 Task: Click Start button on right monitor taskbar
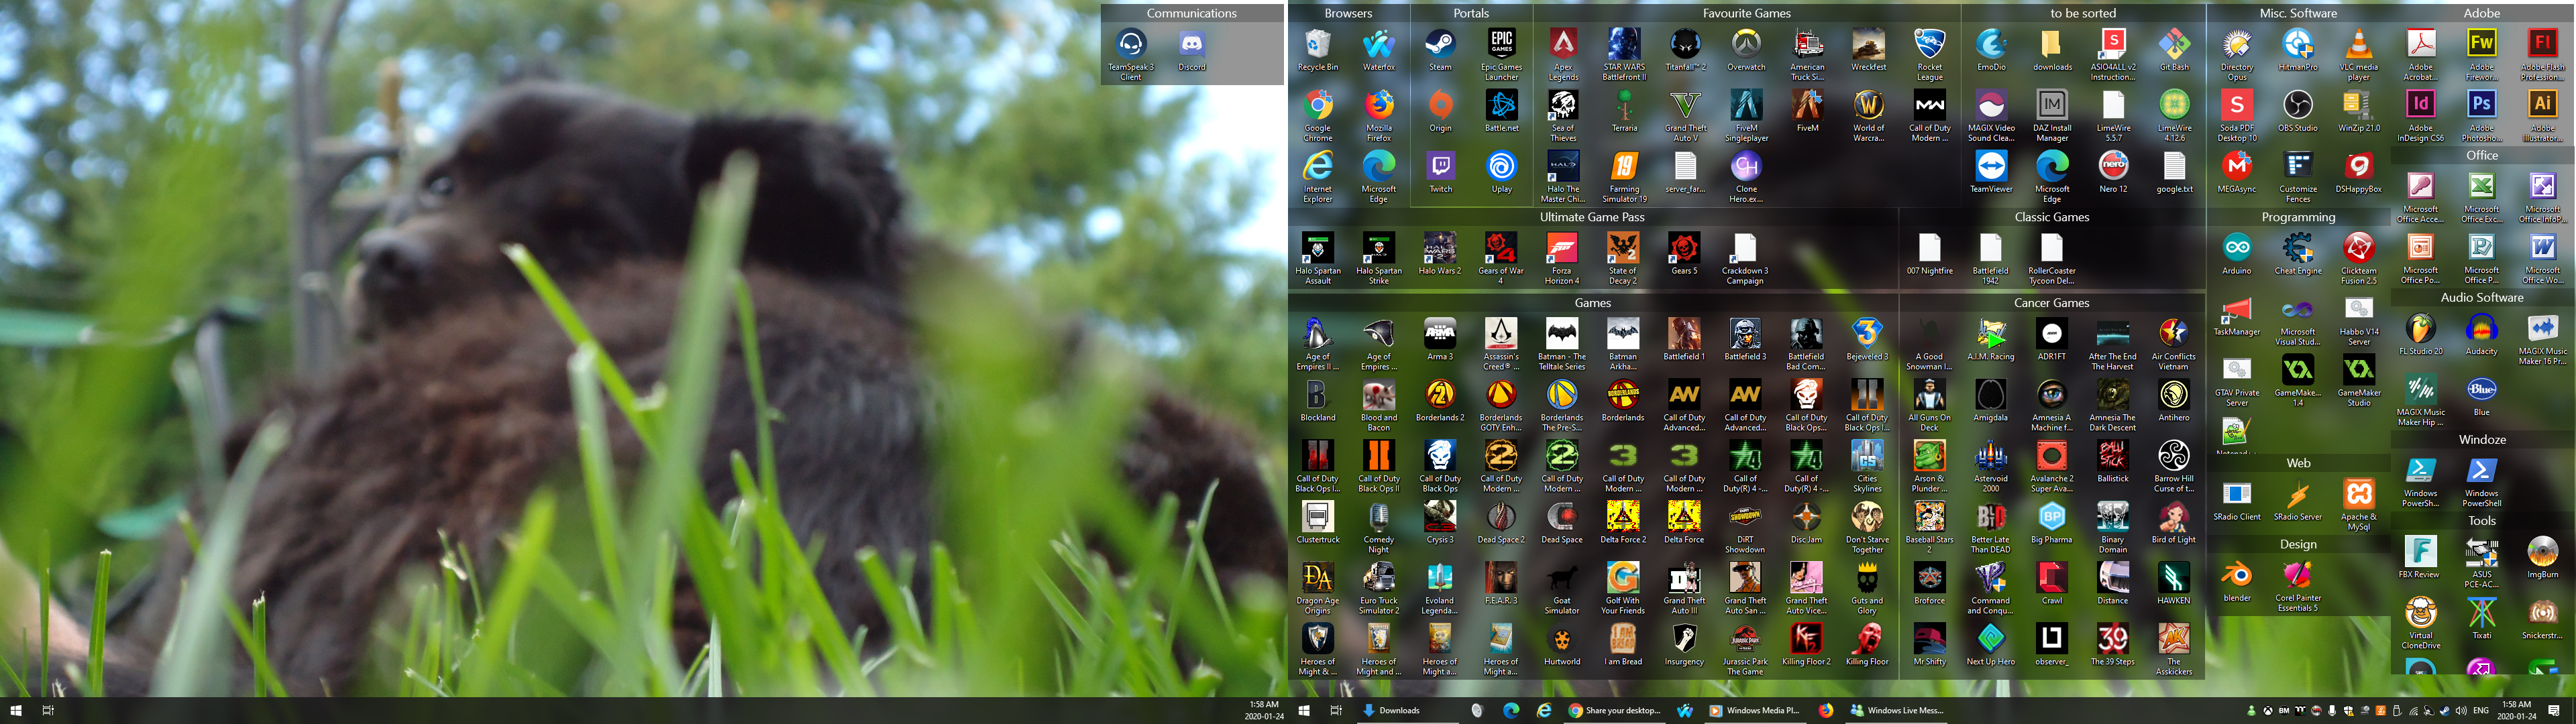(x=1303, y=710)
